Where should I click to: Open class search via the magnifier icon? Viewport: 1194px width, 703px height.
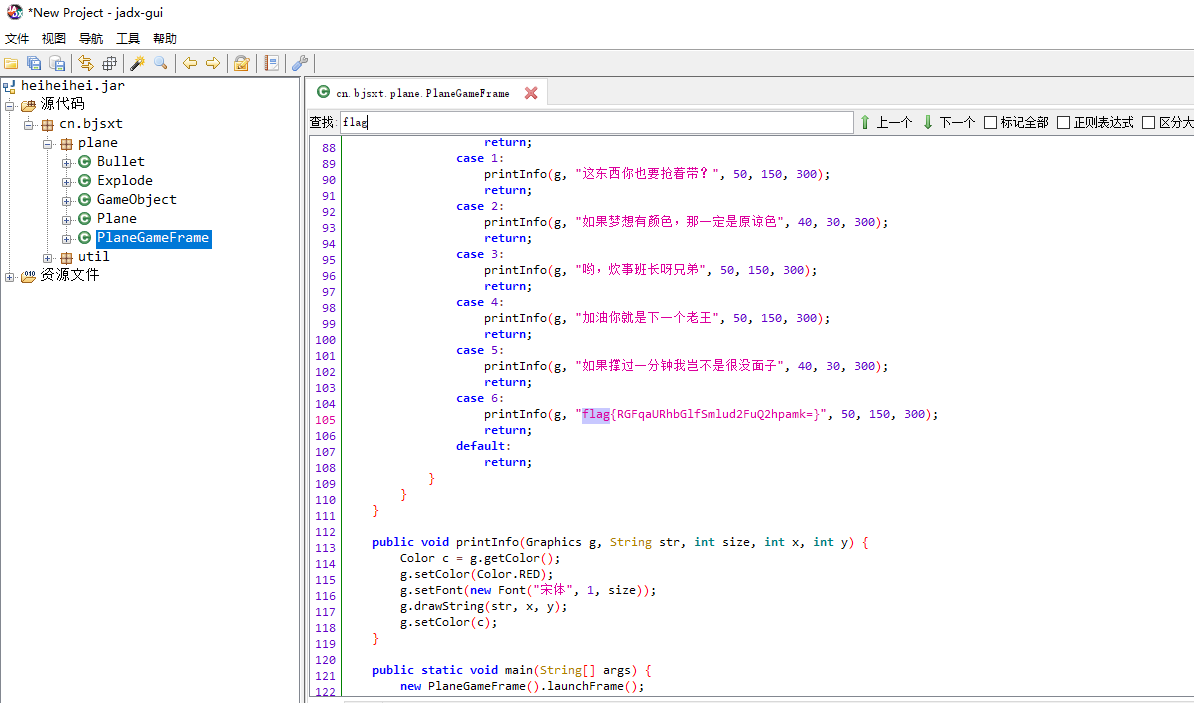161,63
